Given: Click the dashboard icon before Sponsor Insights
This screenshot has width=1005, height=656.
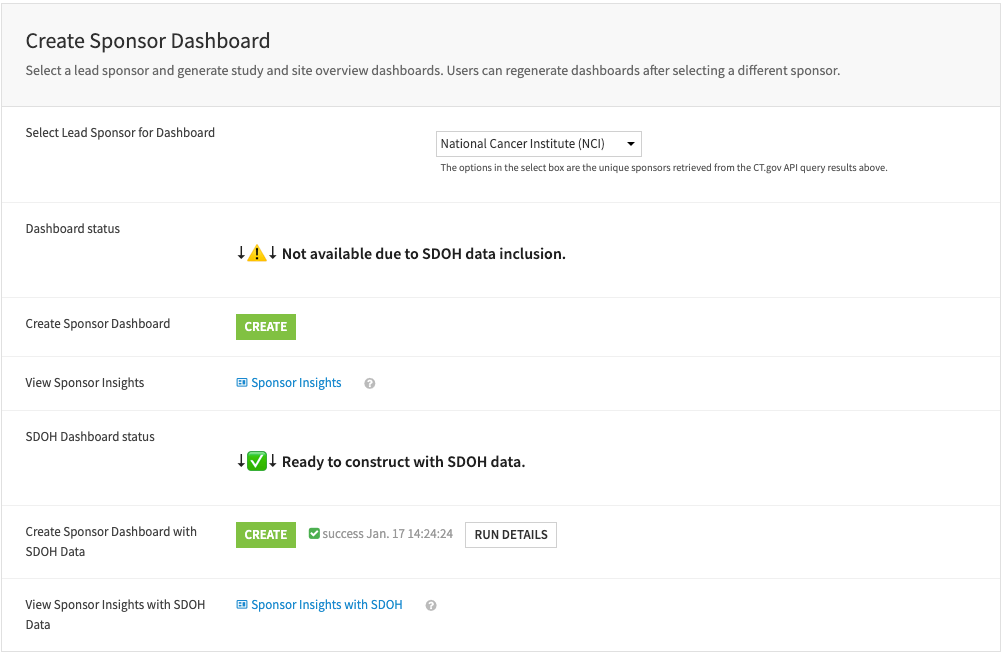Looking at the screenshot, I should [x=240, y=382].
